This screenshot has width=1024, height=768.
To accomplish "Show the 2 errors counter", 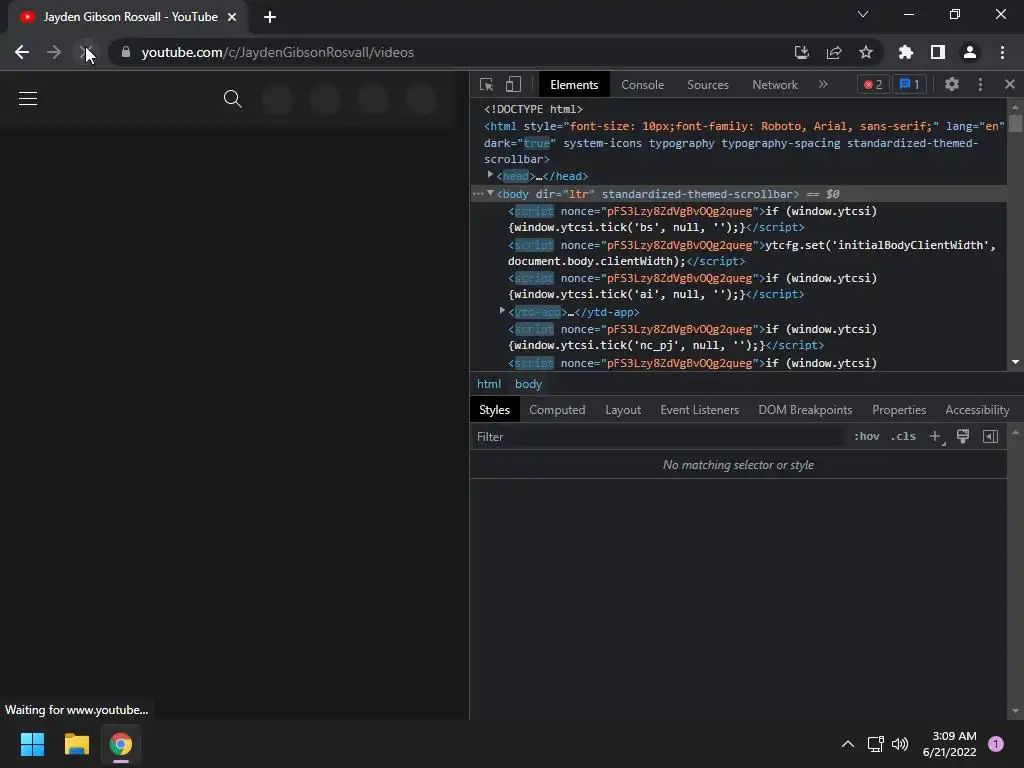I will click(x=873, y=84).
